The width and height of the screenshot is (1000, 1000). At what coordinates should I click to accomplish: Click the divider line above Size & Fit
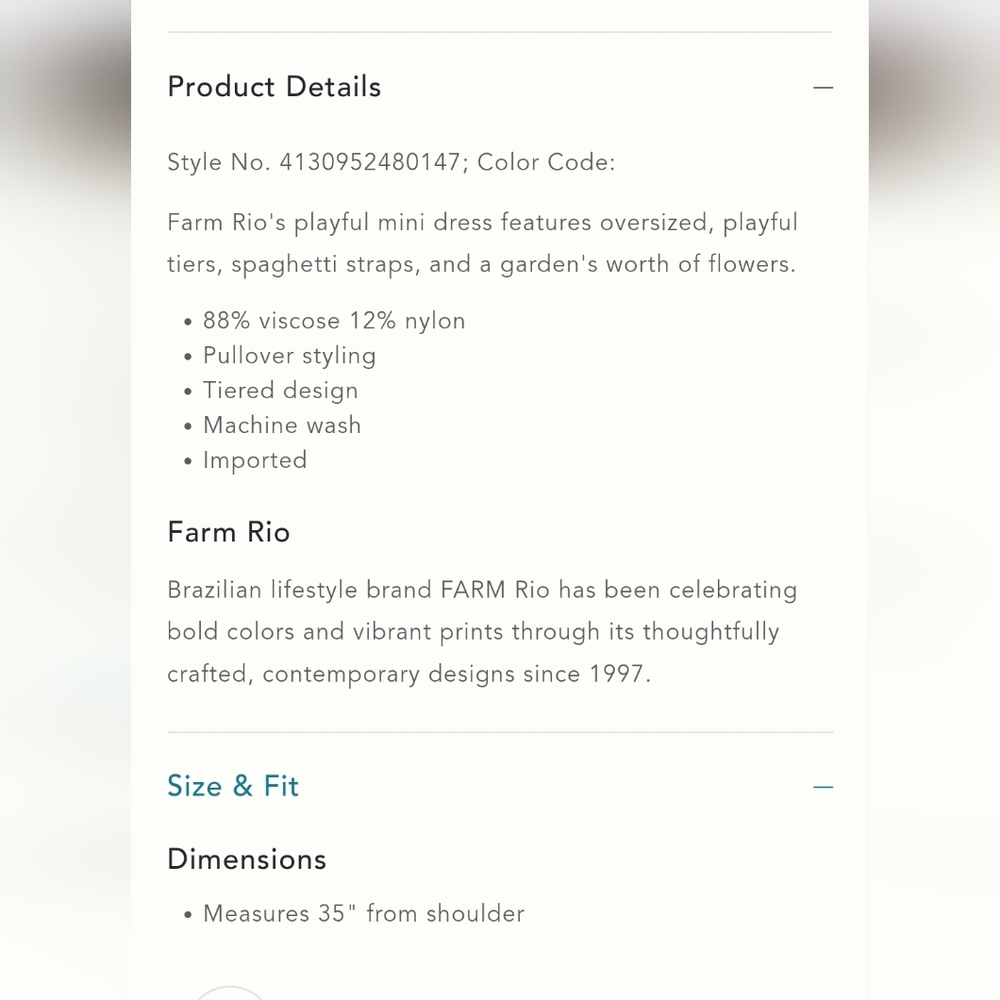pos(500,732)
